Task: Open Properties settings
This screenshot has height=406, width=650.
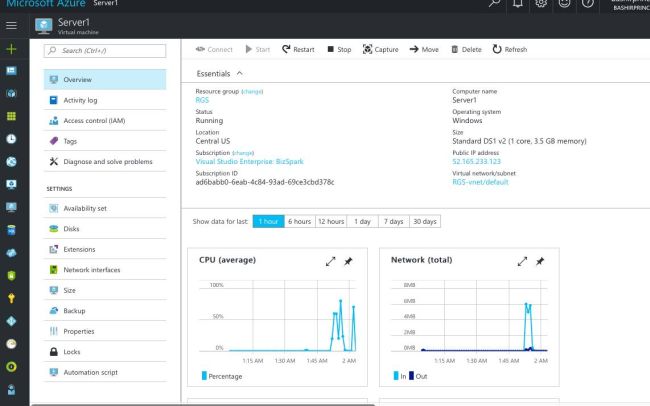Action: 105,331
